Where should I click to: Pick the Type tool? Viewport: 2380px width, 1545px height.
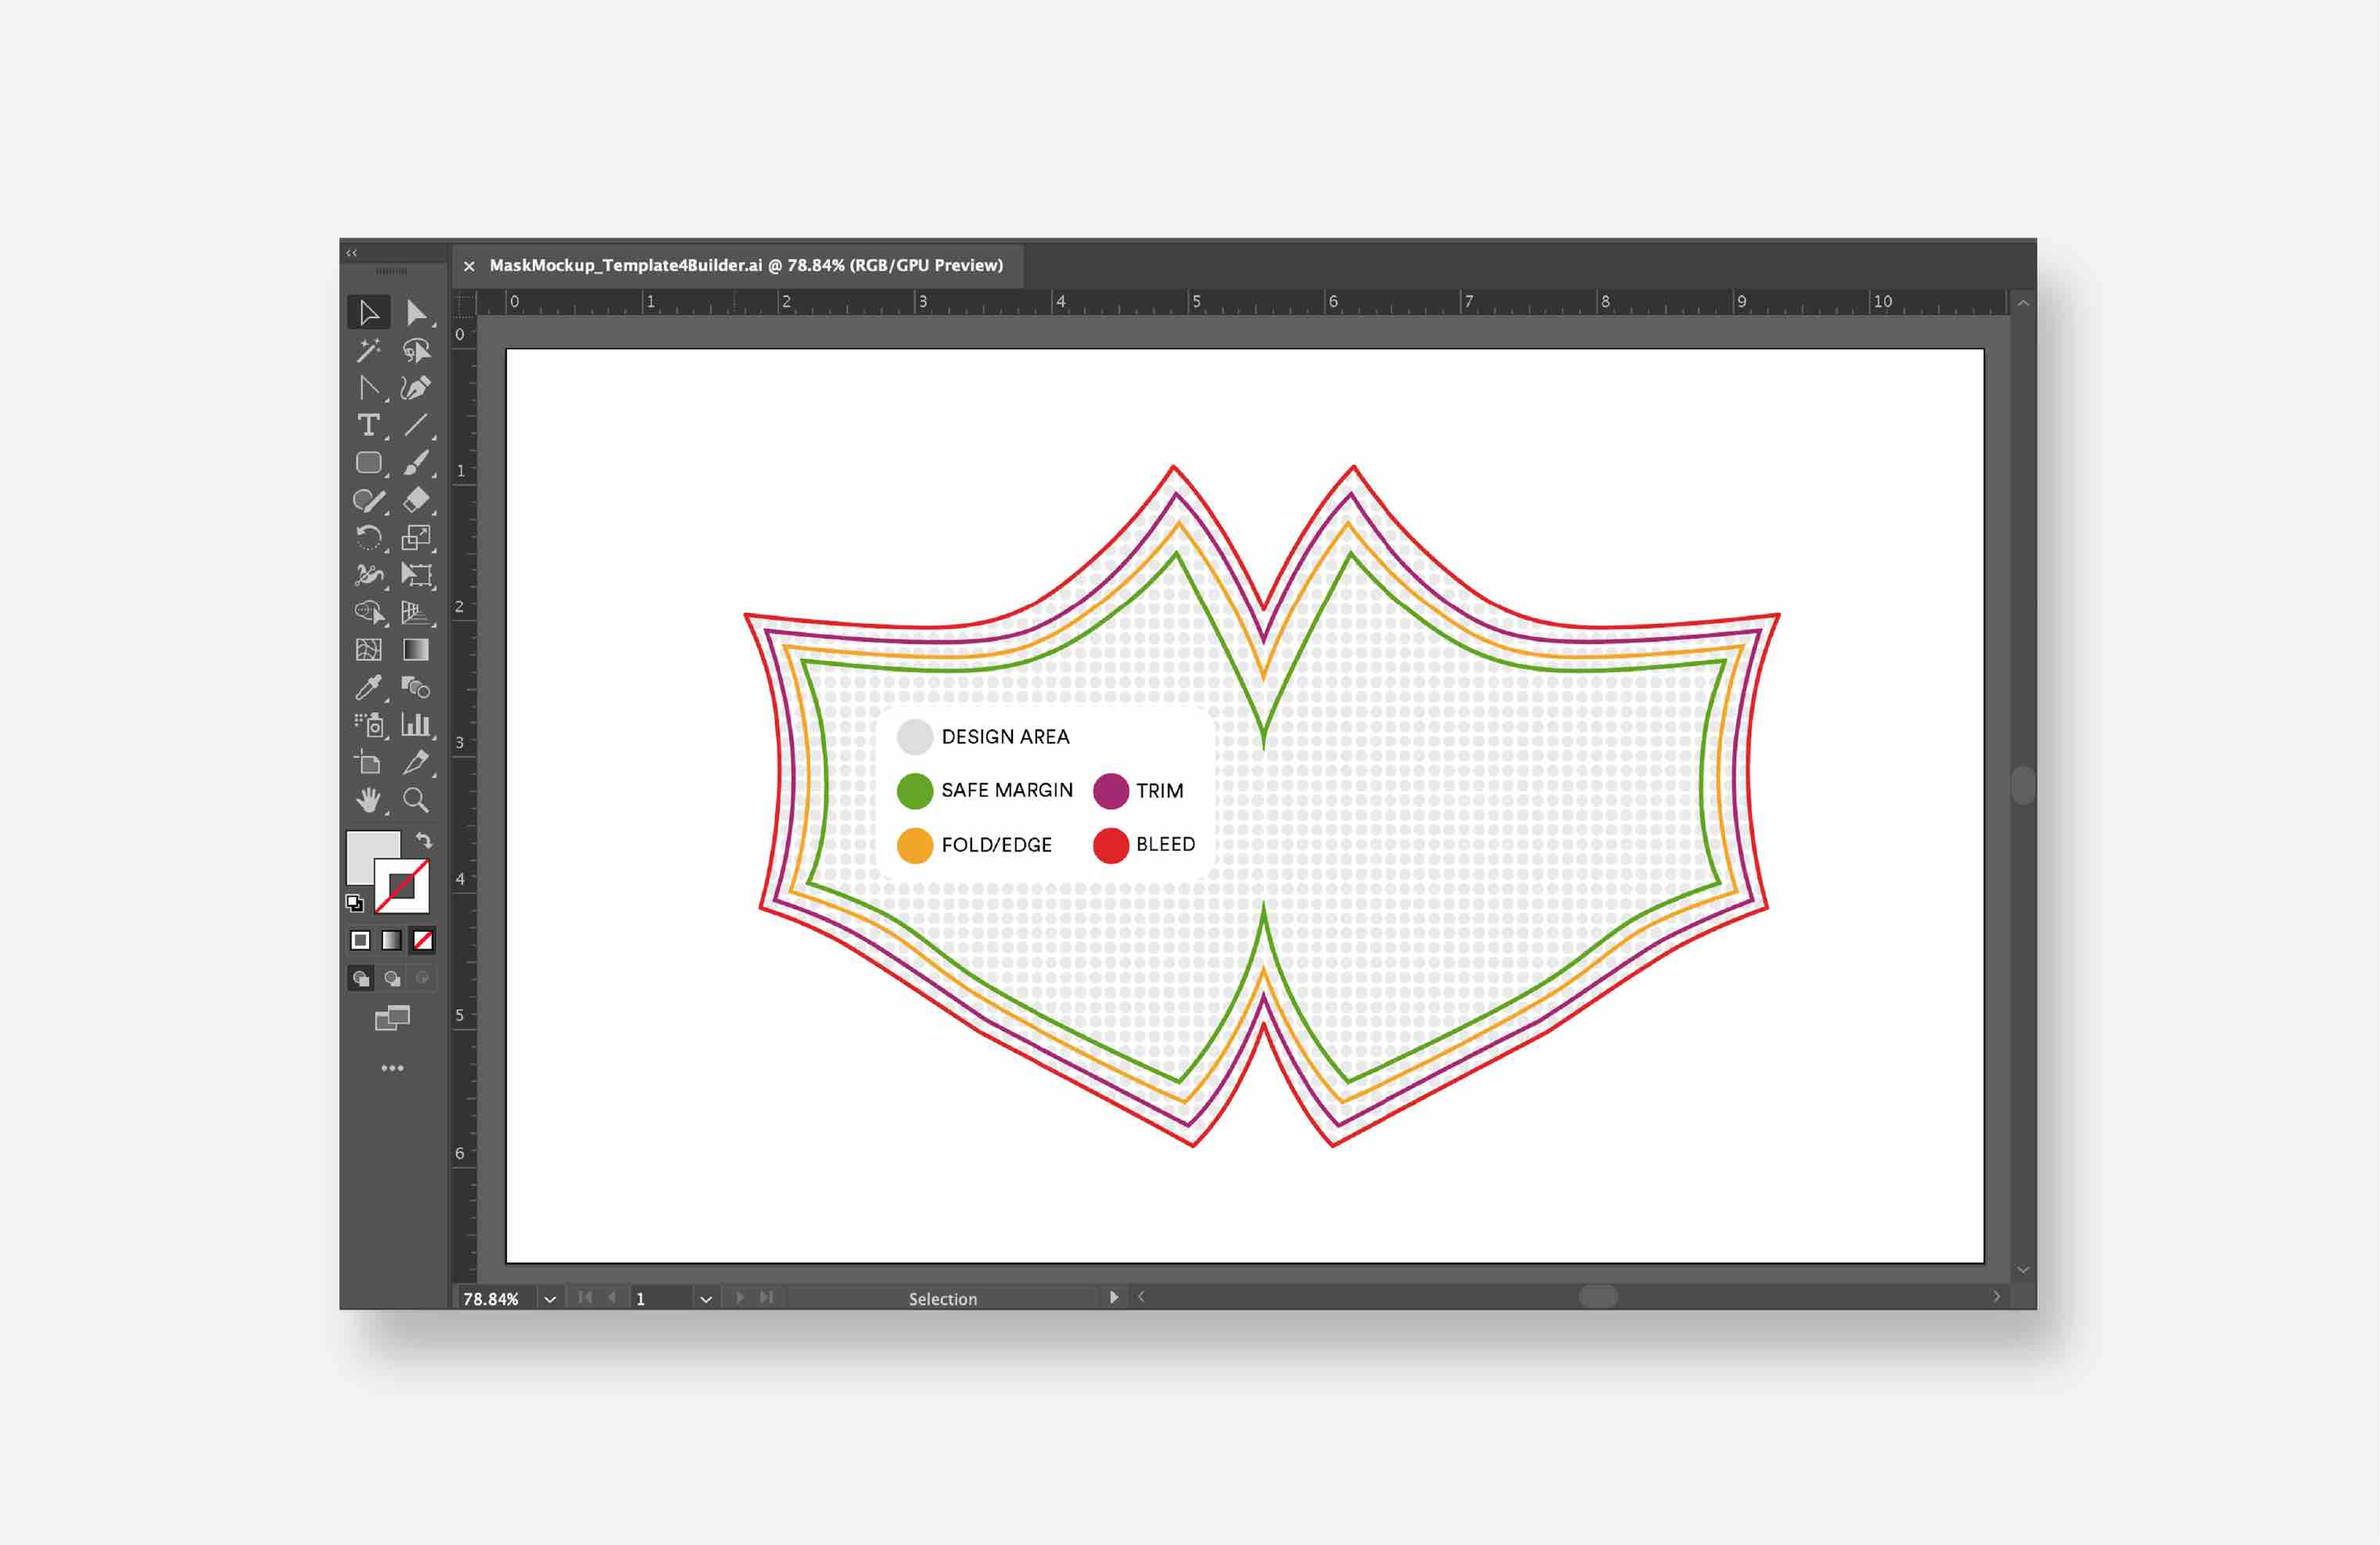point(368,425)
